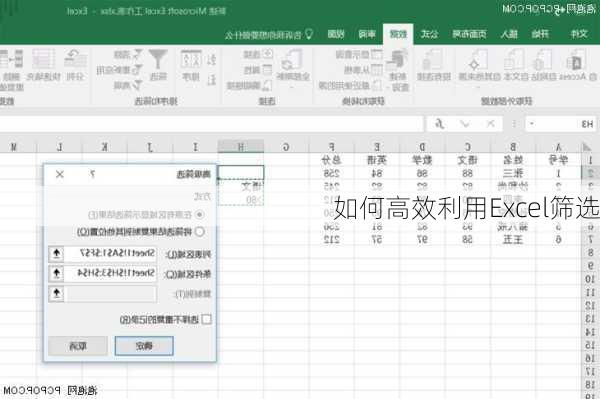Click the formula bar Cancel X icon
Viewport: 600px width, 399px height.
[490, 124]
